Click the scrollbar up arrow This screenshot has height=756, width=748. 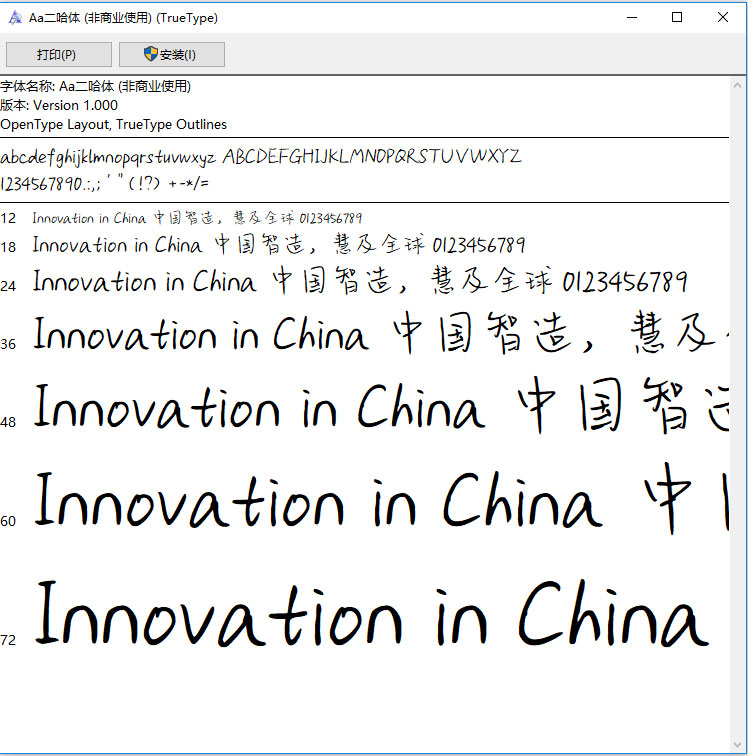[737, 86]
